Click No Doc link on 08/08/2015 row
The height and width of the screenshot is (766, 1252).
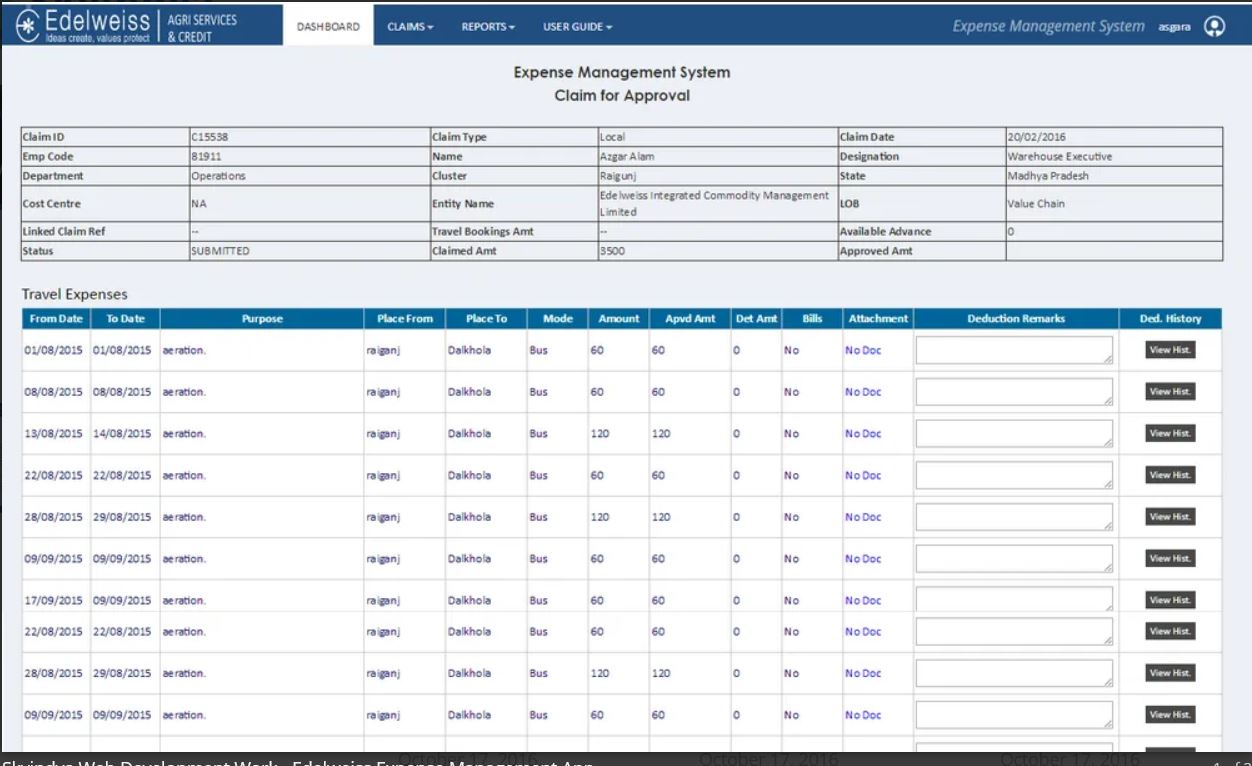click(x=863, y=392)
